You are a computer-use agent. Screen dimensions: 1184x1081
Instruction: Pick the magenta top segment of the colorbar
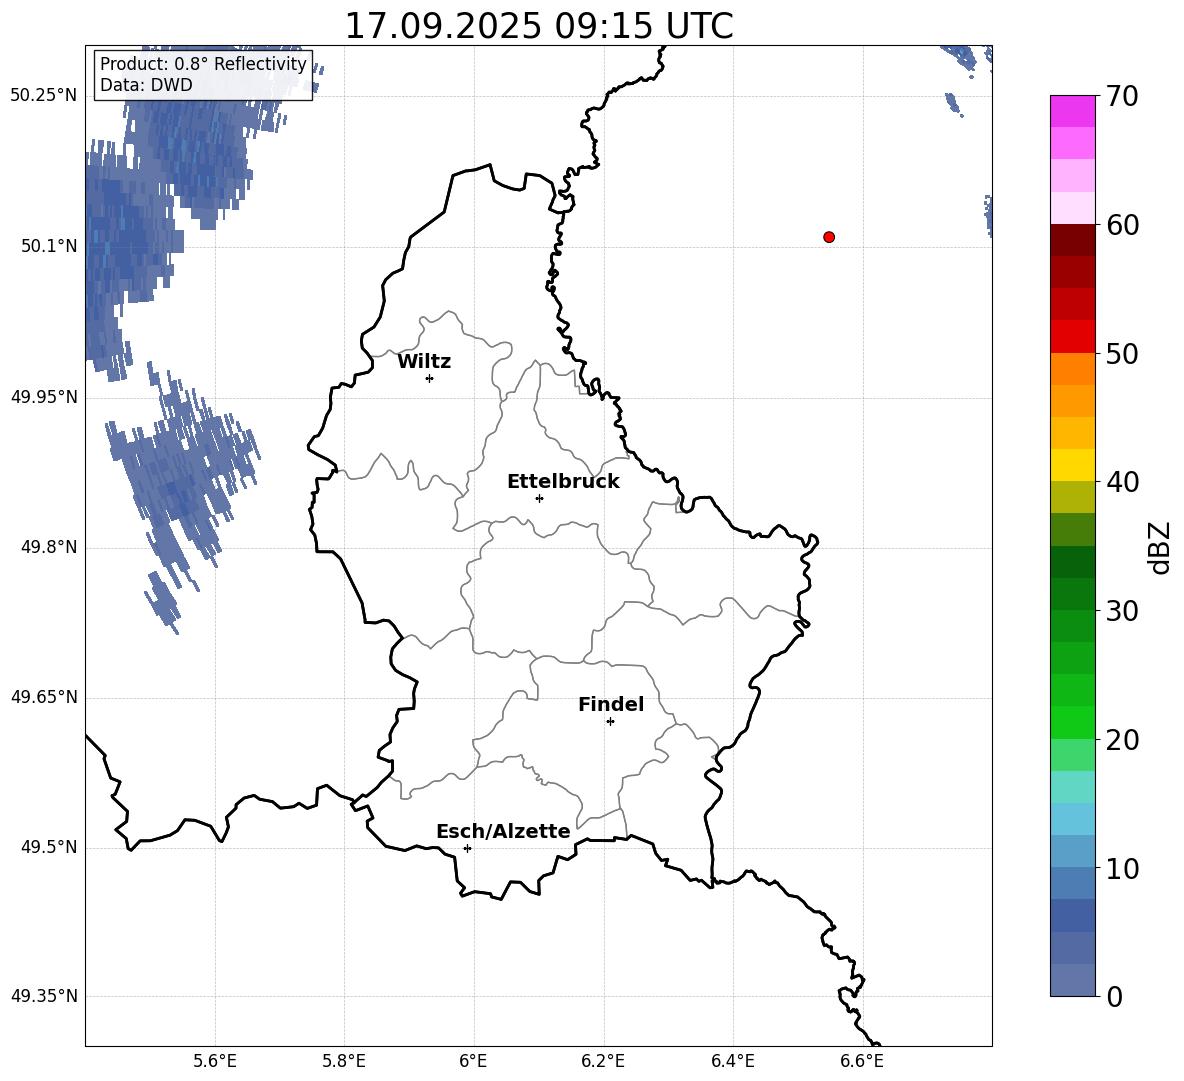[1073, 111]
